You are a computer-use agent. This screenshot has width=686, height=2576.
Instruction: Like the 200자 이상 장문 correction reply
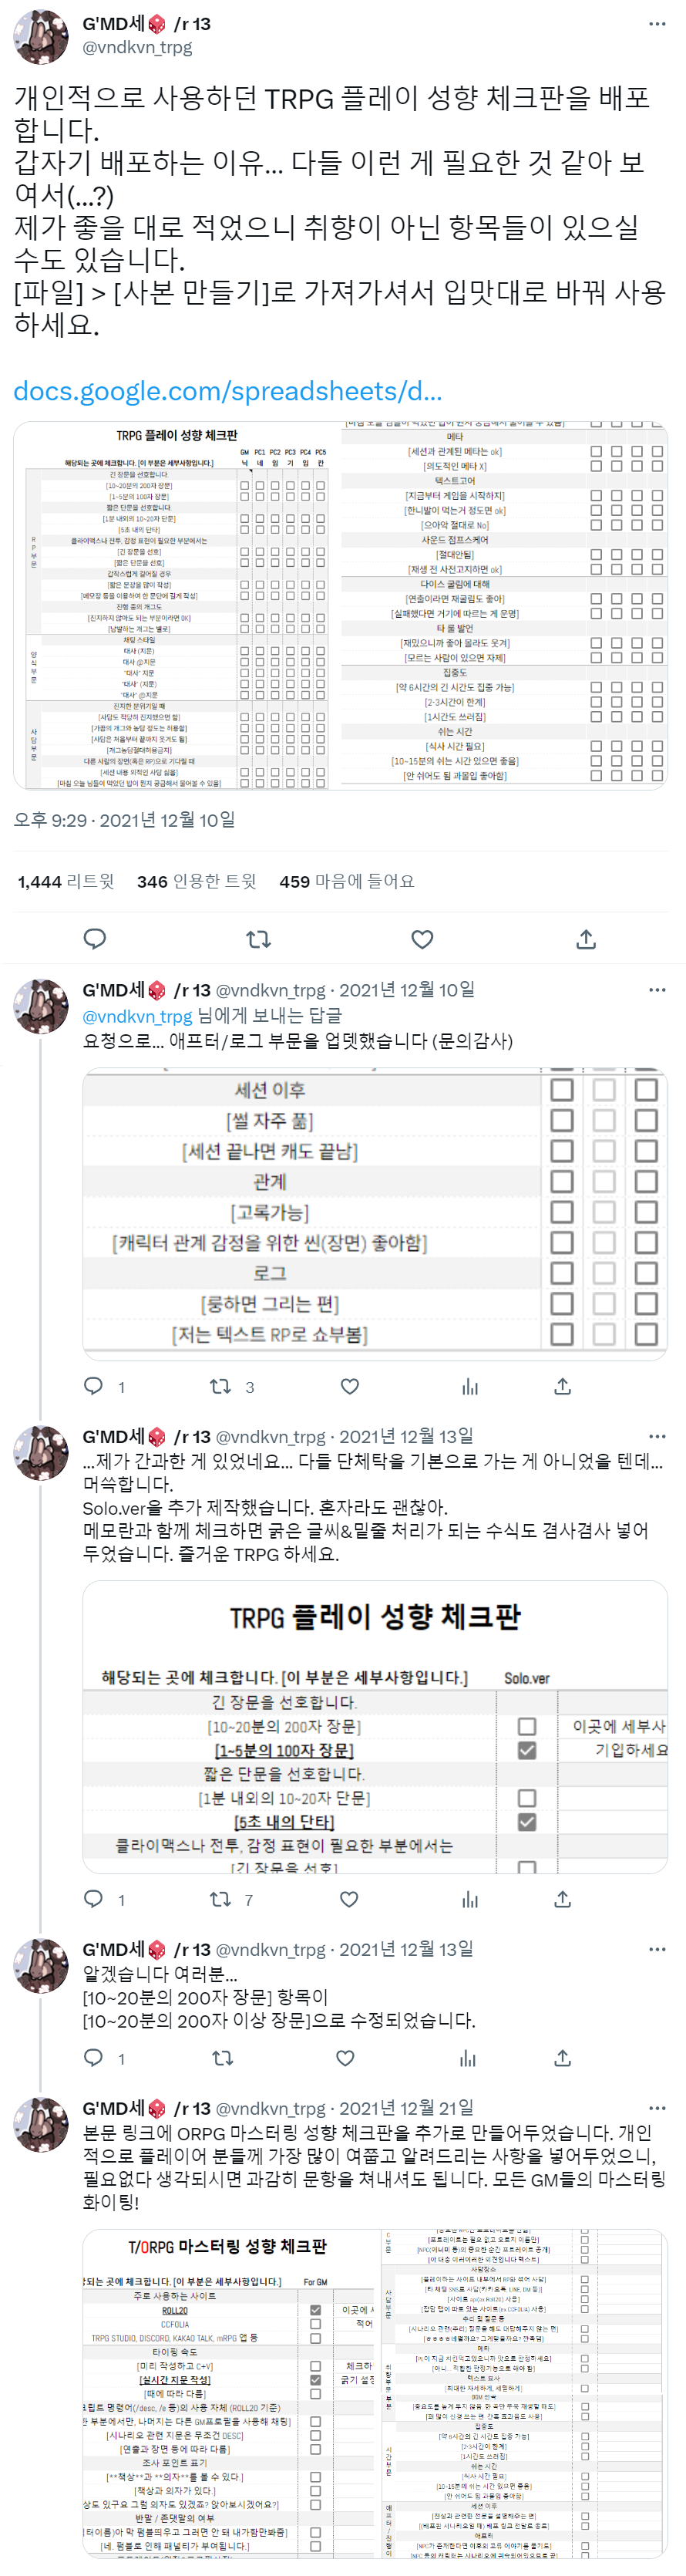tap(346, 2058)
